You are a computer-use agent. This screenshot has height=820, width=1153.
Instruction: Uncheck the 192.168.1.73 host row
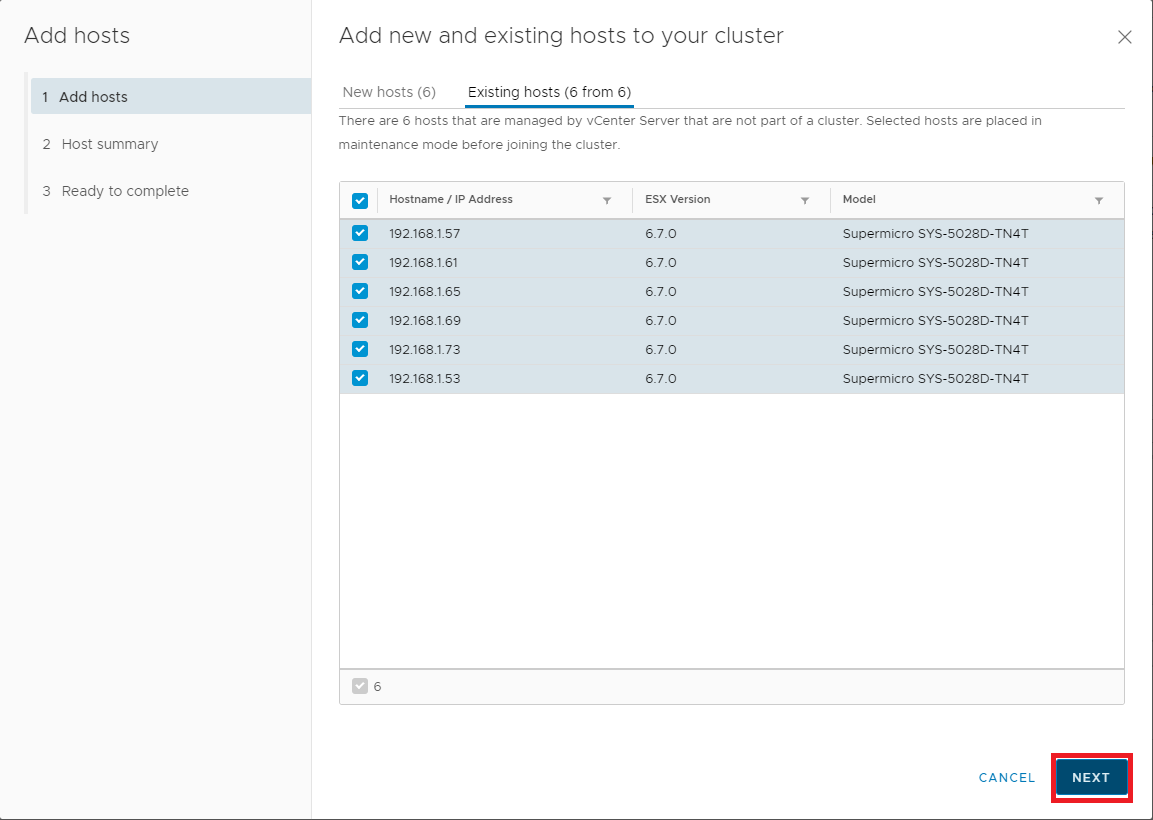pyautogui.click(x=360, y=350)
